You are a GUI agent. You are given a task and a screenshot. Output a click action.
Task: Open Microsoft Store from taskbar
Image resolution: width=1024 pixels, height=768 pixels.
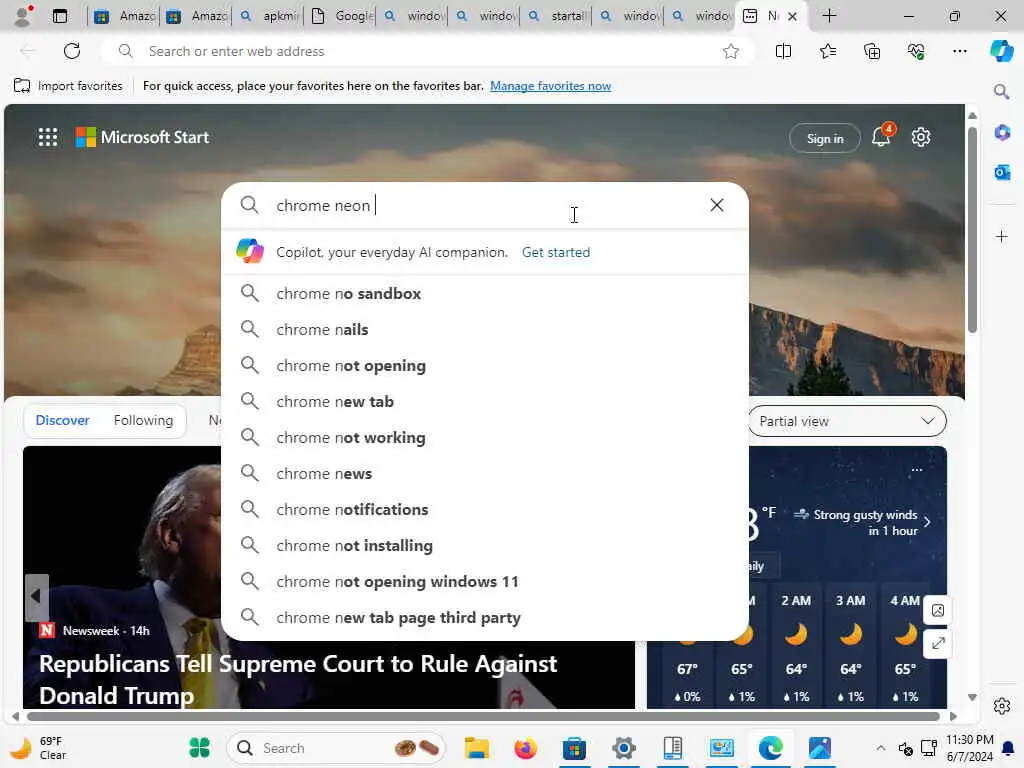tap(574, 748)
